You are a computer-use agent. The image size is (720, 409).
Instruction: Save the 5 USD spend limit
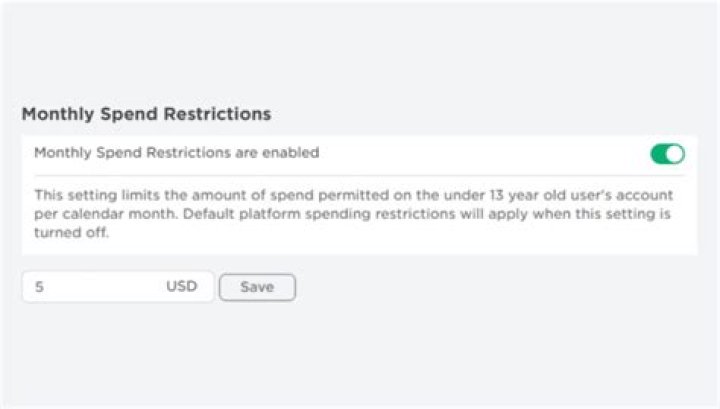coord(257,287)
